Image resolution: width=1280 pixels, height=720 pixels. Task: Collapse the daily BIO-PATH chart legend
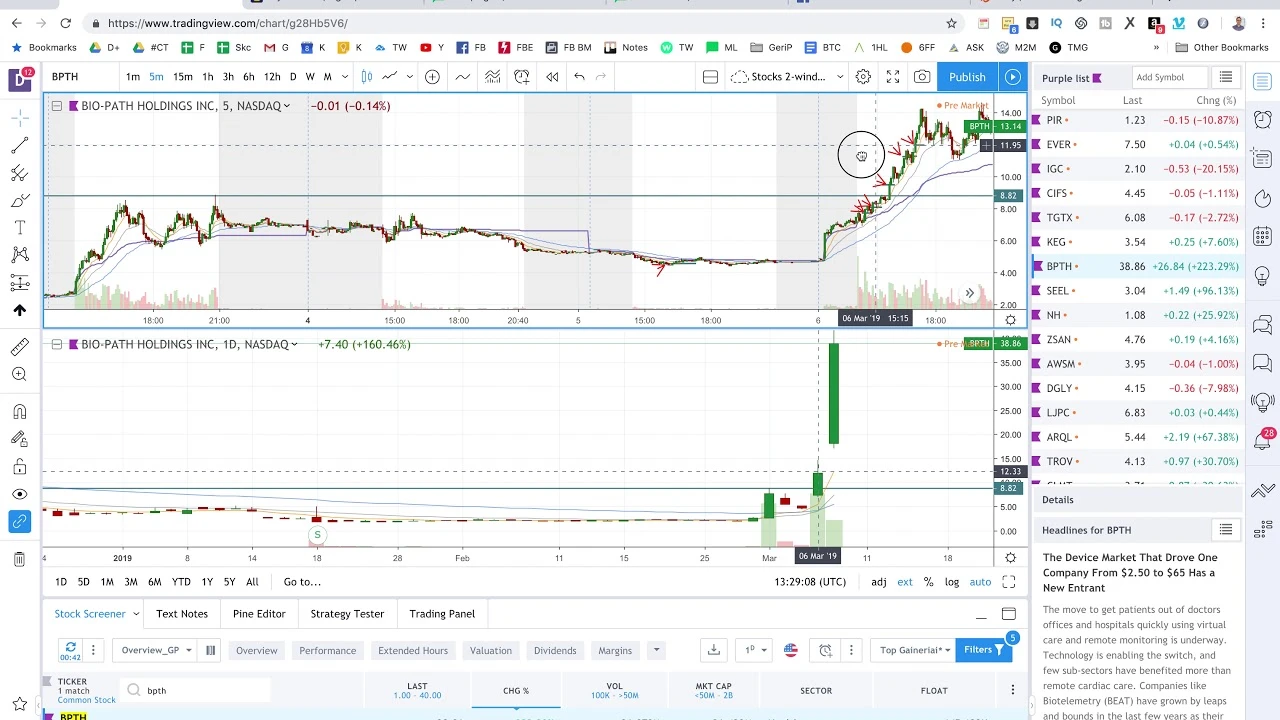point(57,344)
